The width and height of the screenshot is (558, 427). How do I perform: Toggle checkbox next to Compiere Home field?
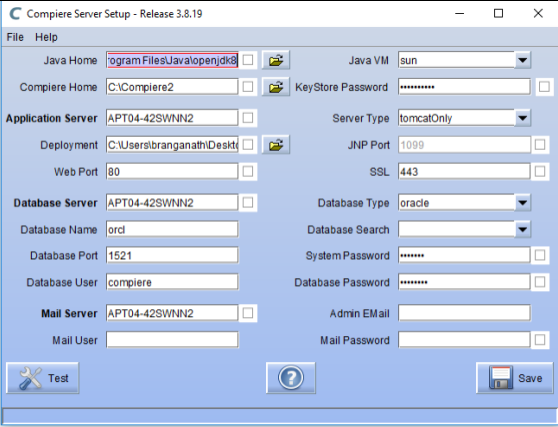point(248,87)
